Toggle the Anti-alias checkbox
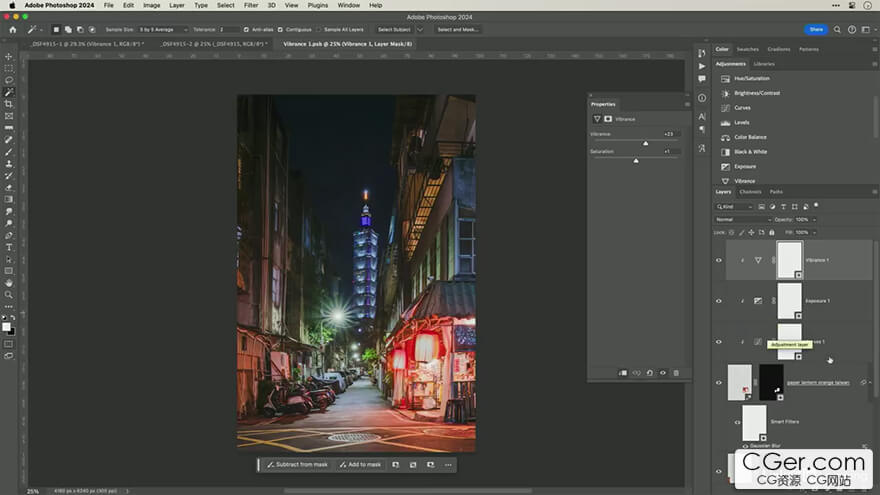Viewport: 880px width, 495px height. pos(247,30)
